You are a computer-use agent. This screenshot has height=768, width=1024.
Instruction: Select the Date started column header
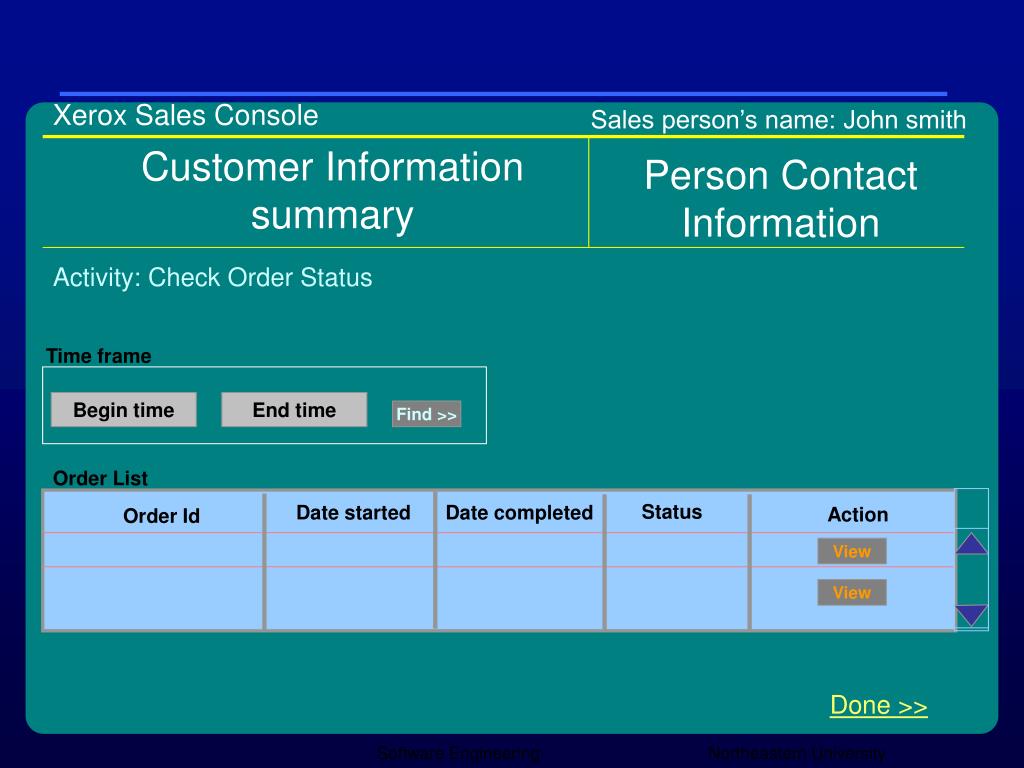353,513
